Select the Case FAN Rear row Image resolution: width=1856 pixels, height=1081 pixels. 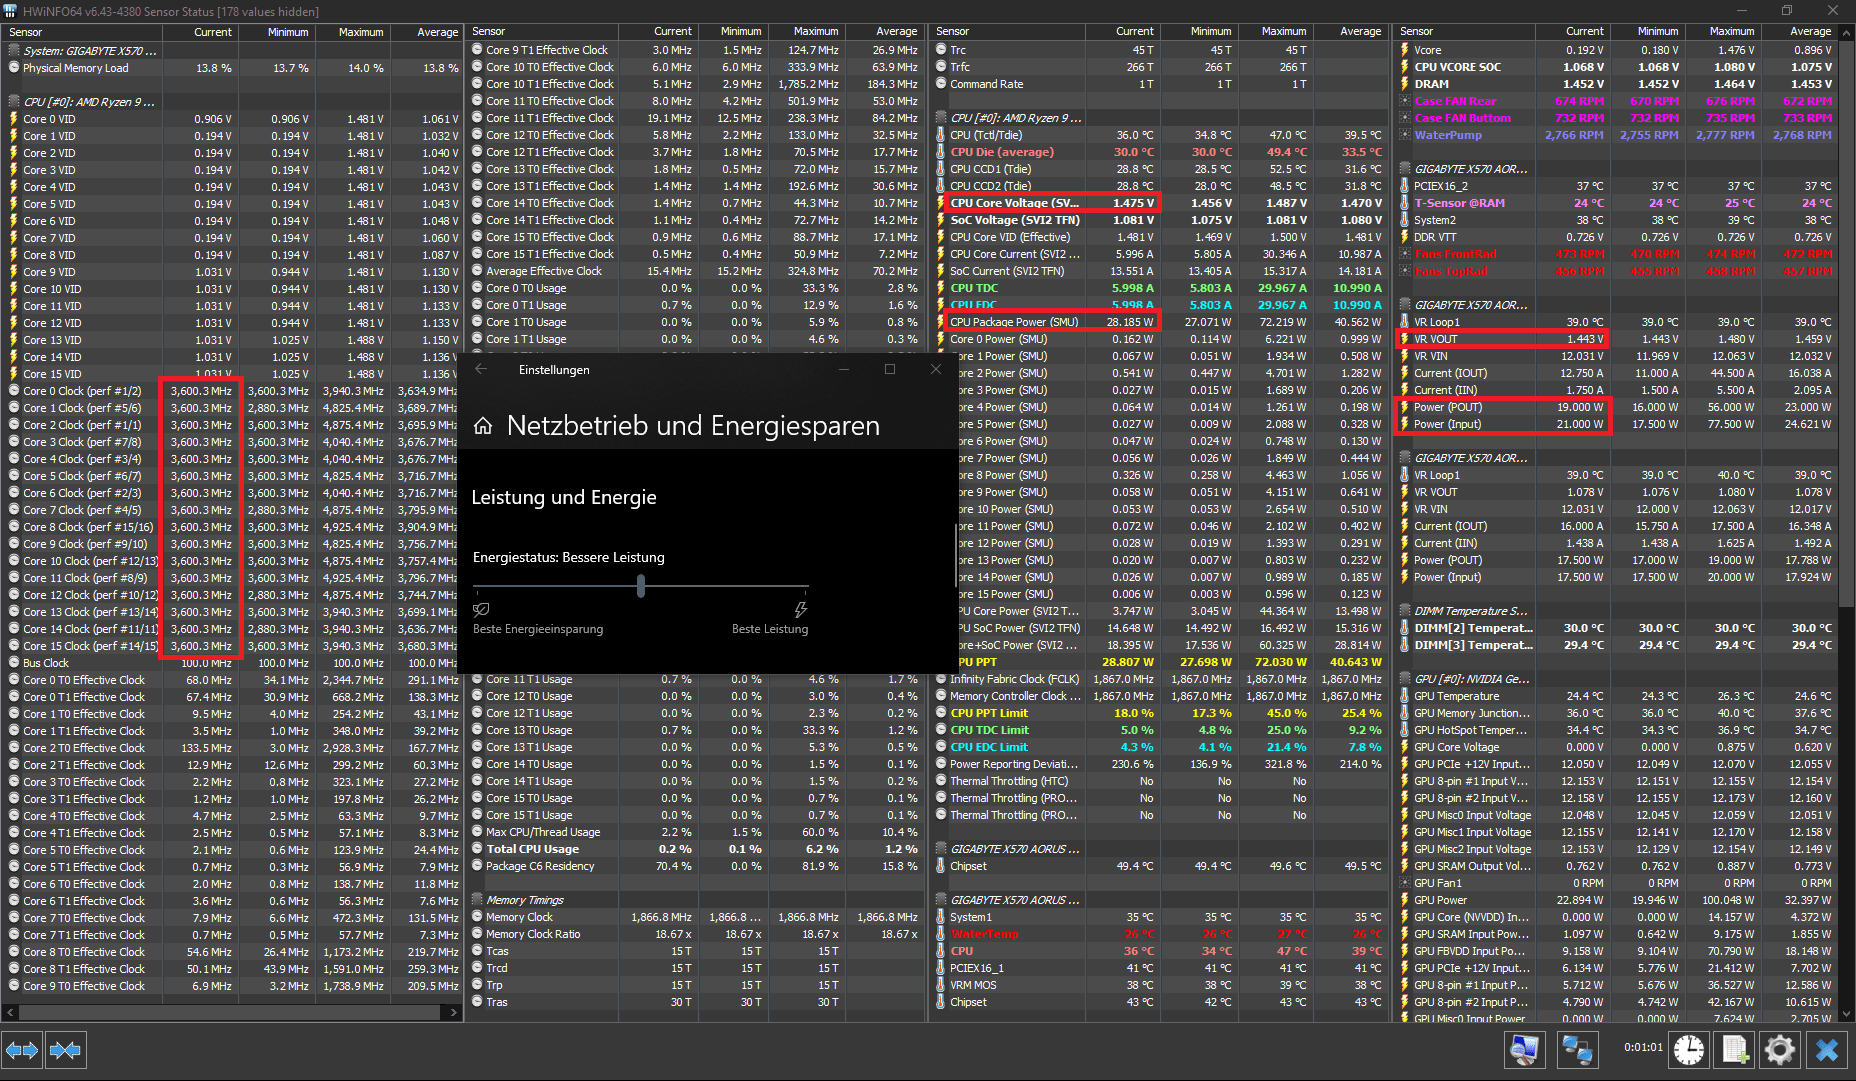click(x=1617, y=101)
